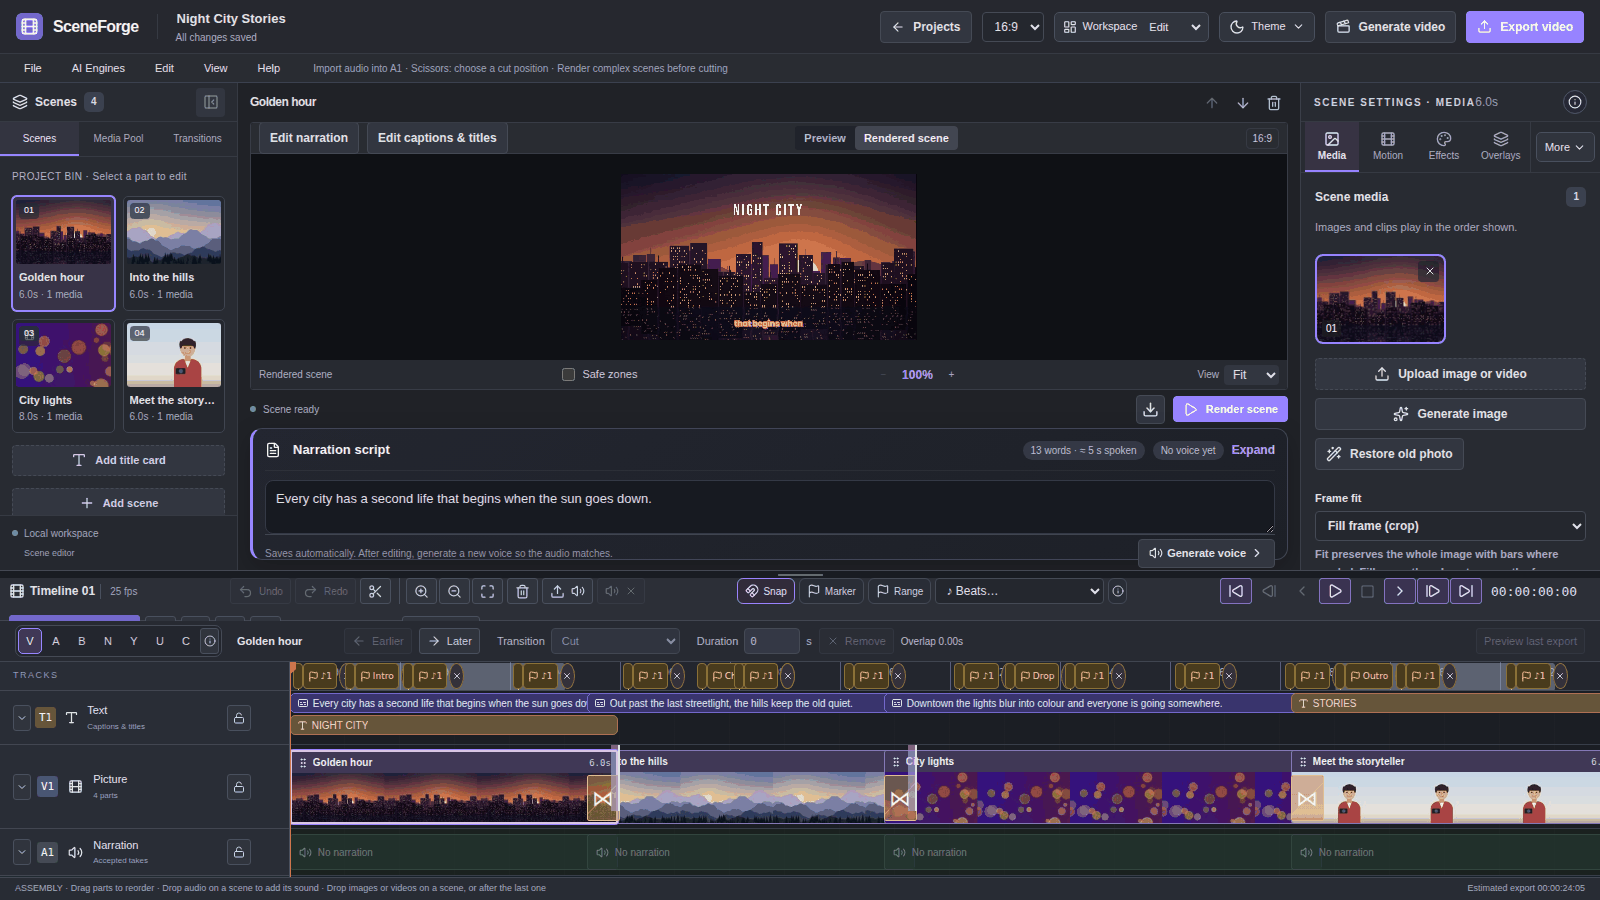The width and height of the screenshot is (1600, 900).
Task: Download the rendered scene icon
Action: click(1151, 409)
